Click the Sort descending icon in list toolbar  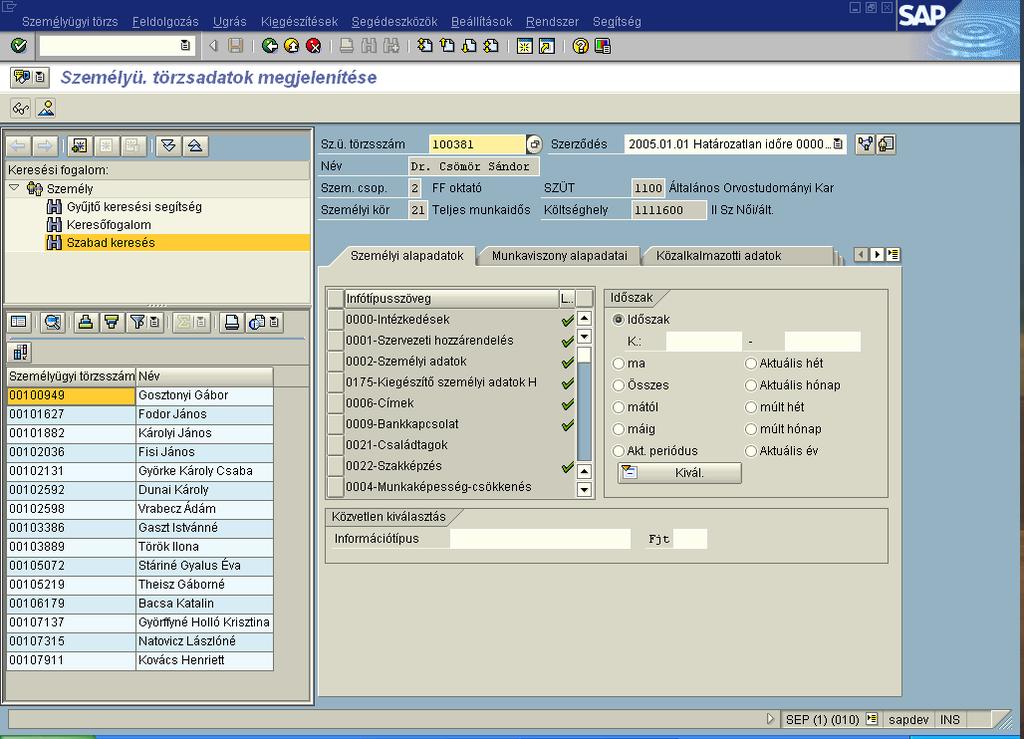112,322
